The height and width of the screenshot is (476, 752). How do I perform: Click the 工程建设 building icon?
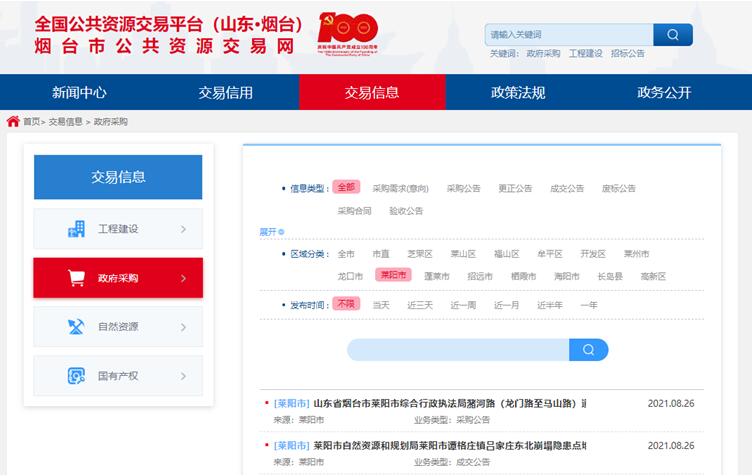(x=76, y=229)
